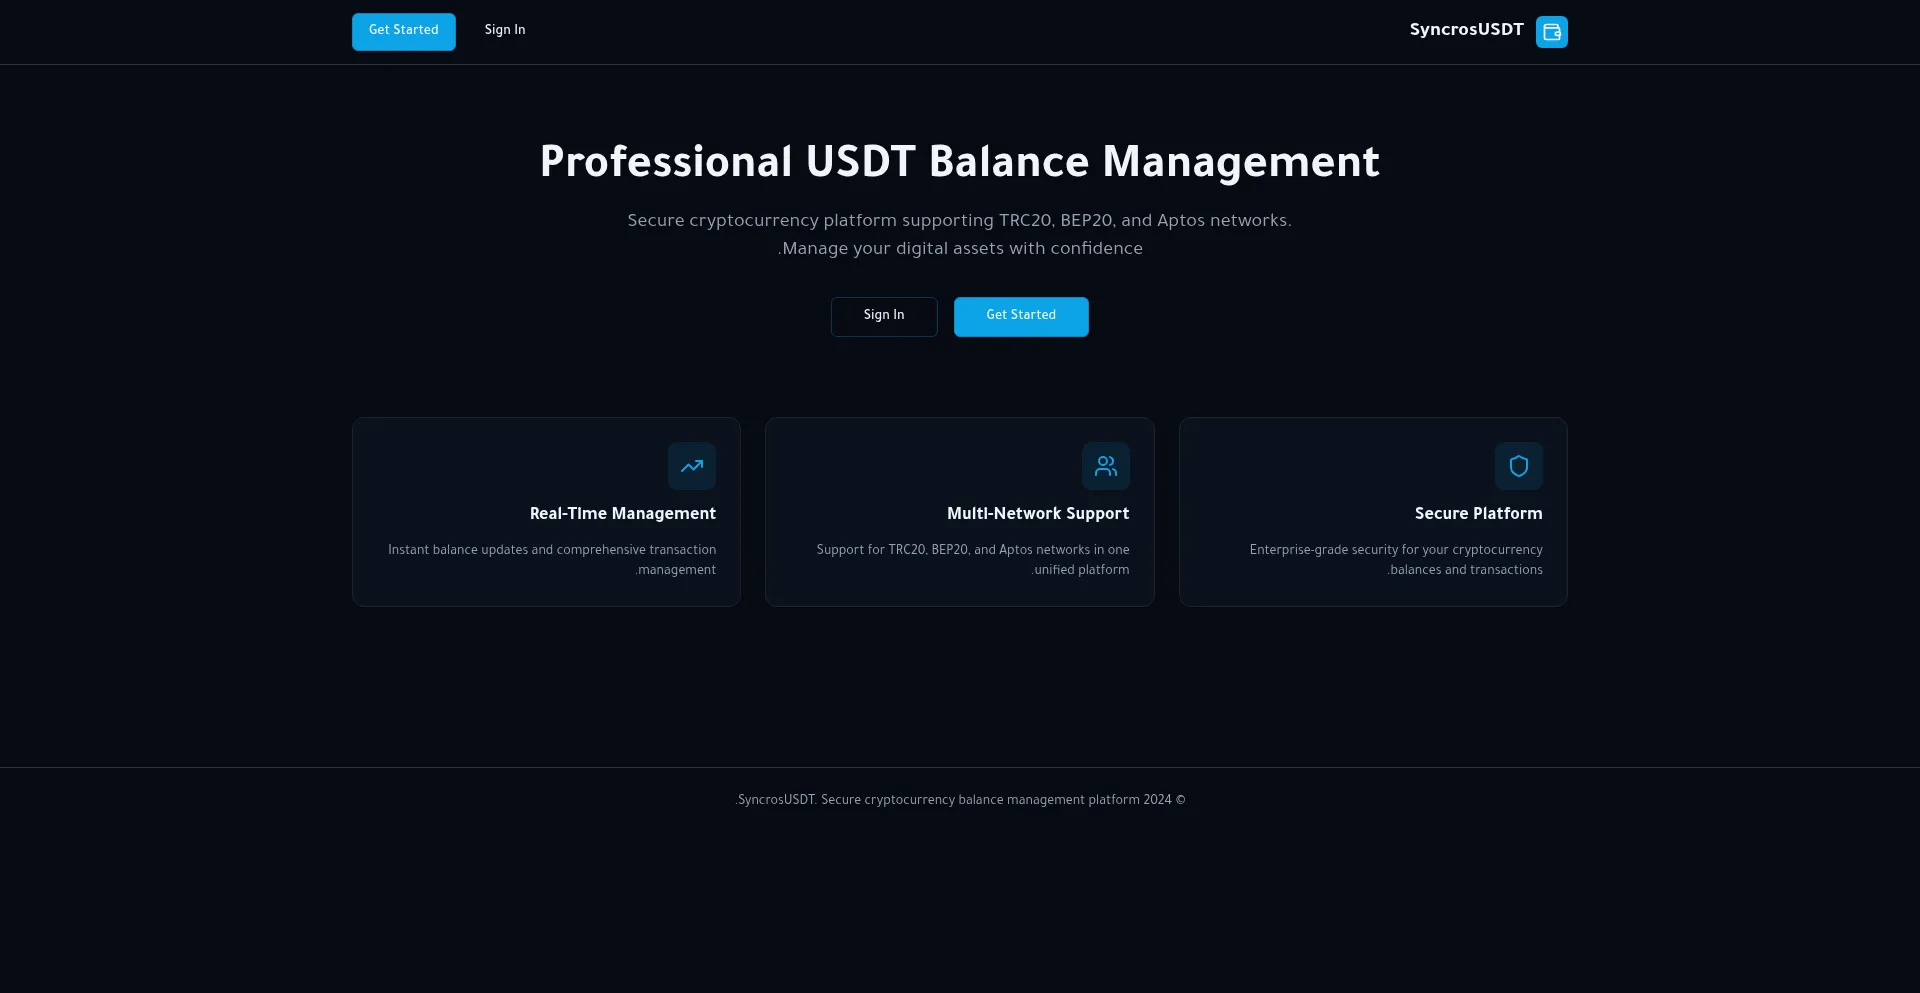Screen dimensions: 1920x993
Task: Click the "Manage your digital assets with confidence" line
Action: [x=960, y=249]
